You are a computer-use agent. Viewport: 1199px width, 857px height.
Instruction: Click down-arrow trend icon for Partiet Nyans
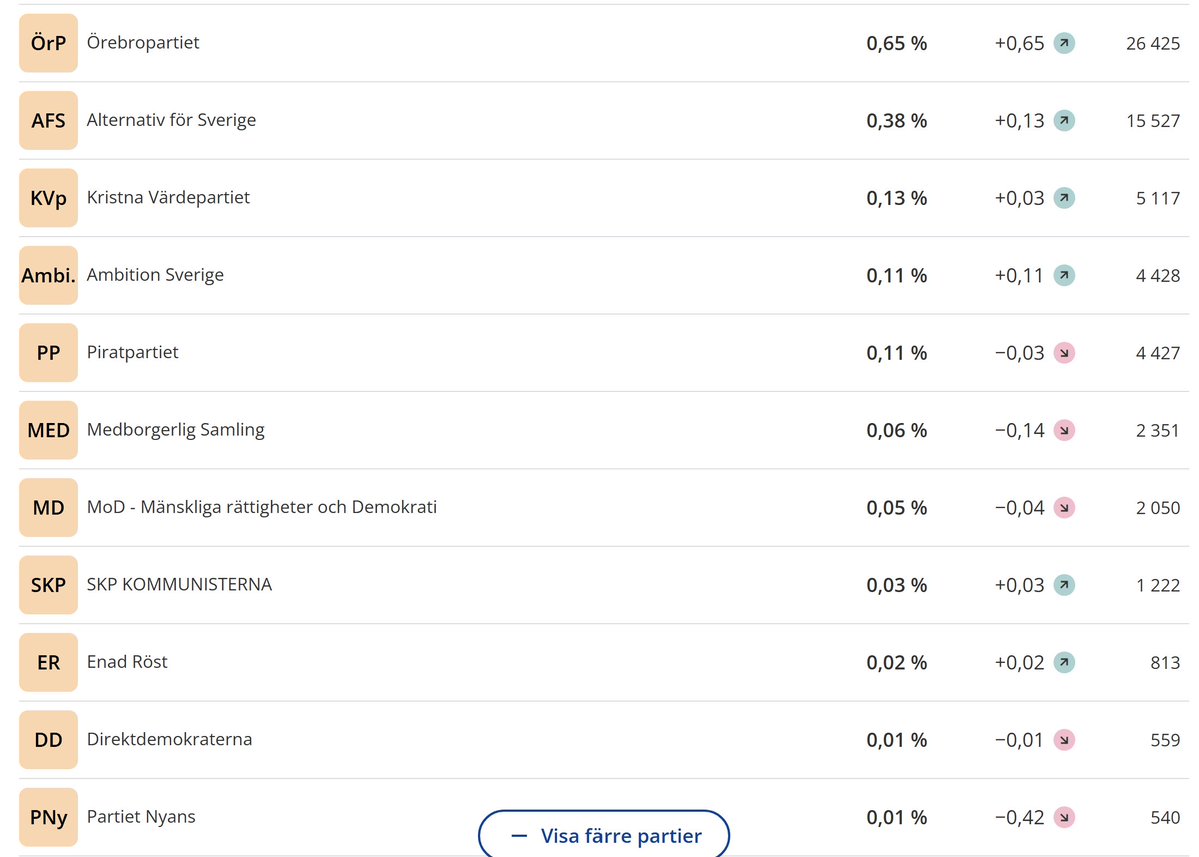pos(1064,817)
